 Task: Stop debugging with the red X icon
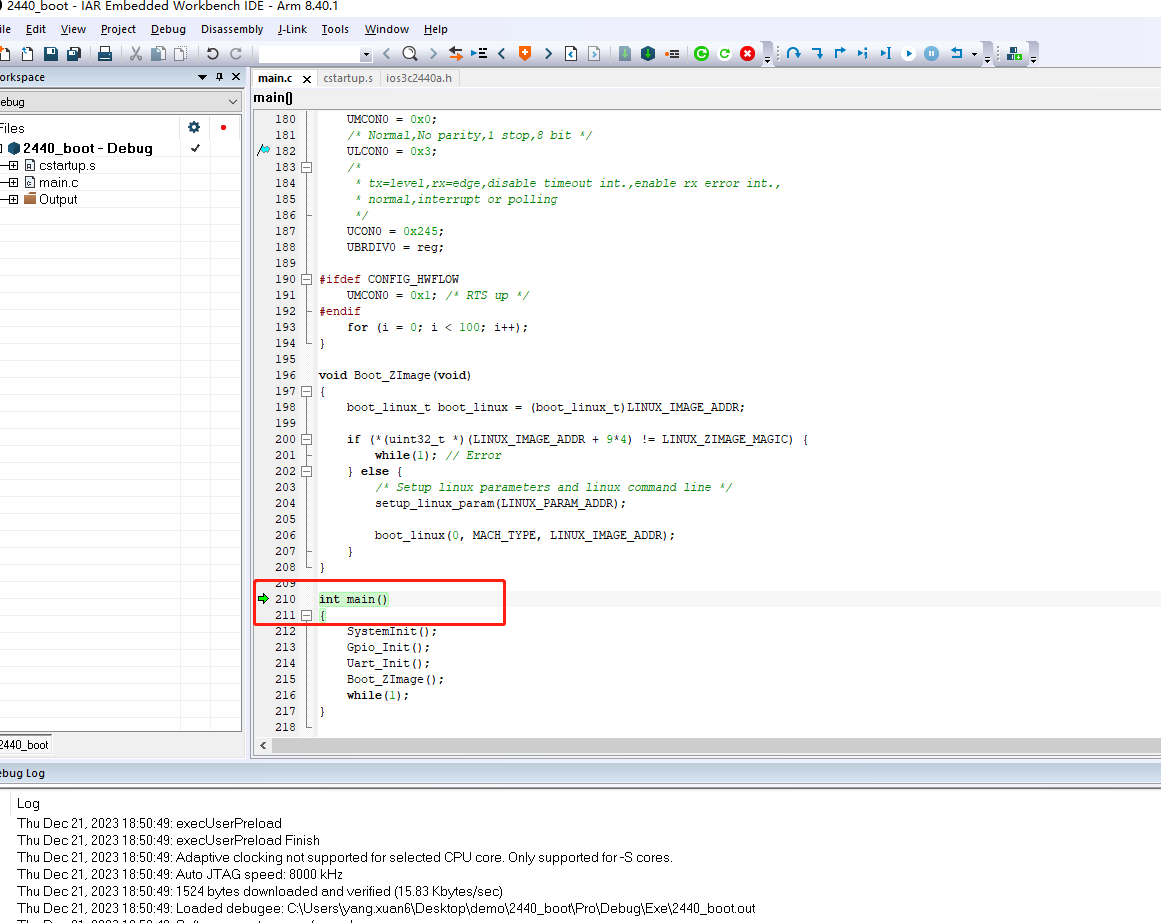click(x=747, y=54)
